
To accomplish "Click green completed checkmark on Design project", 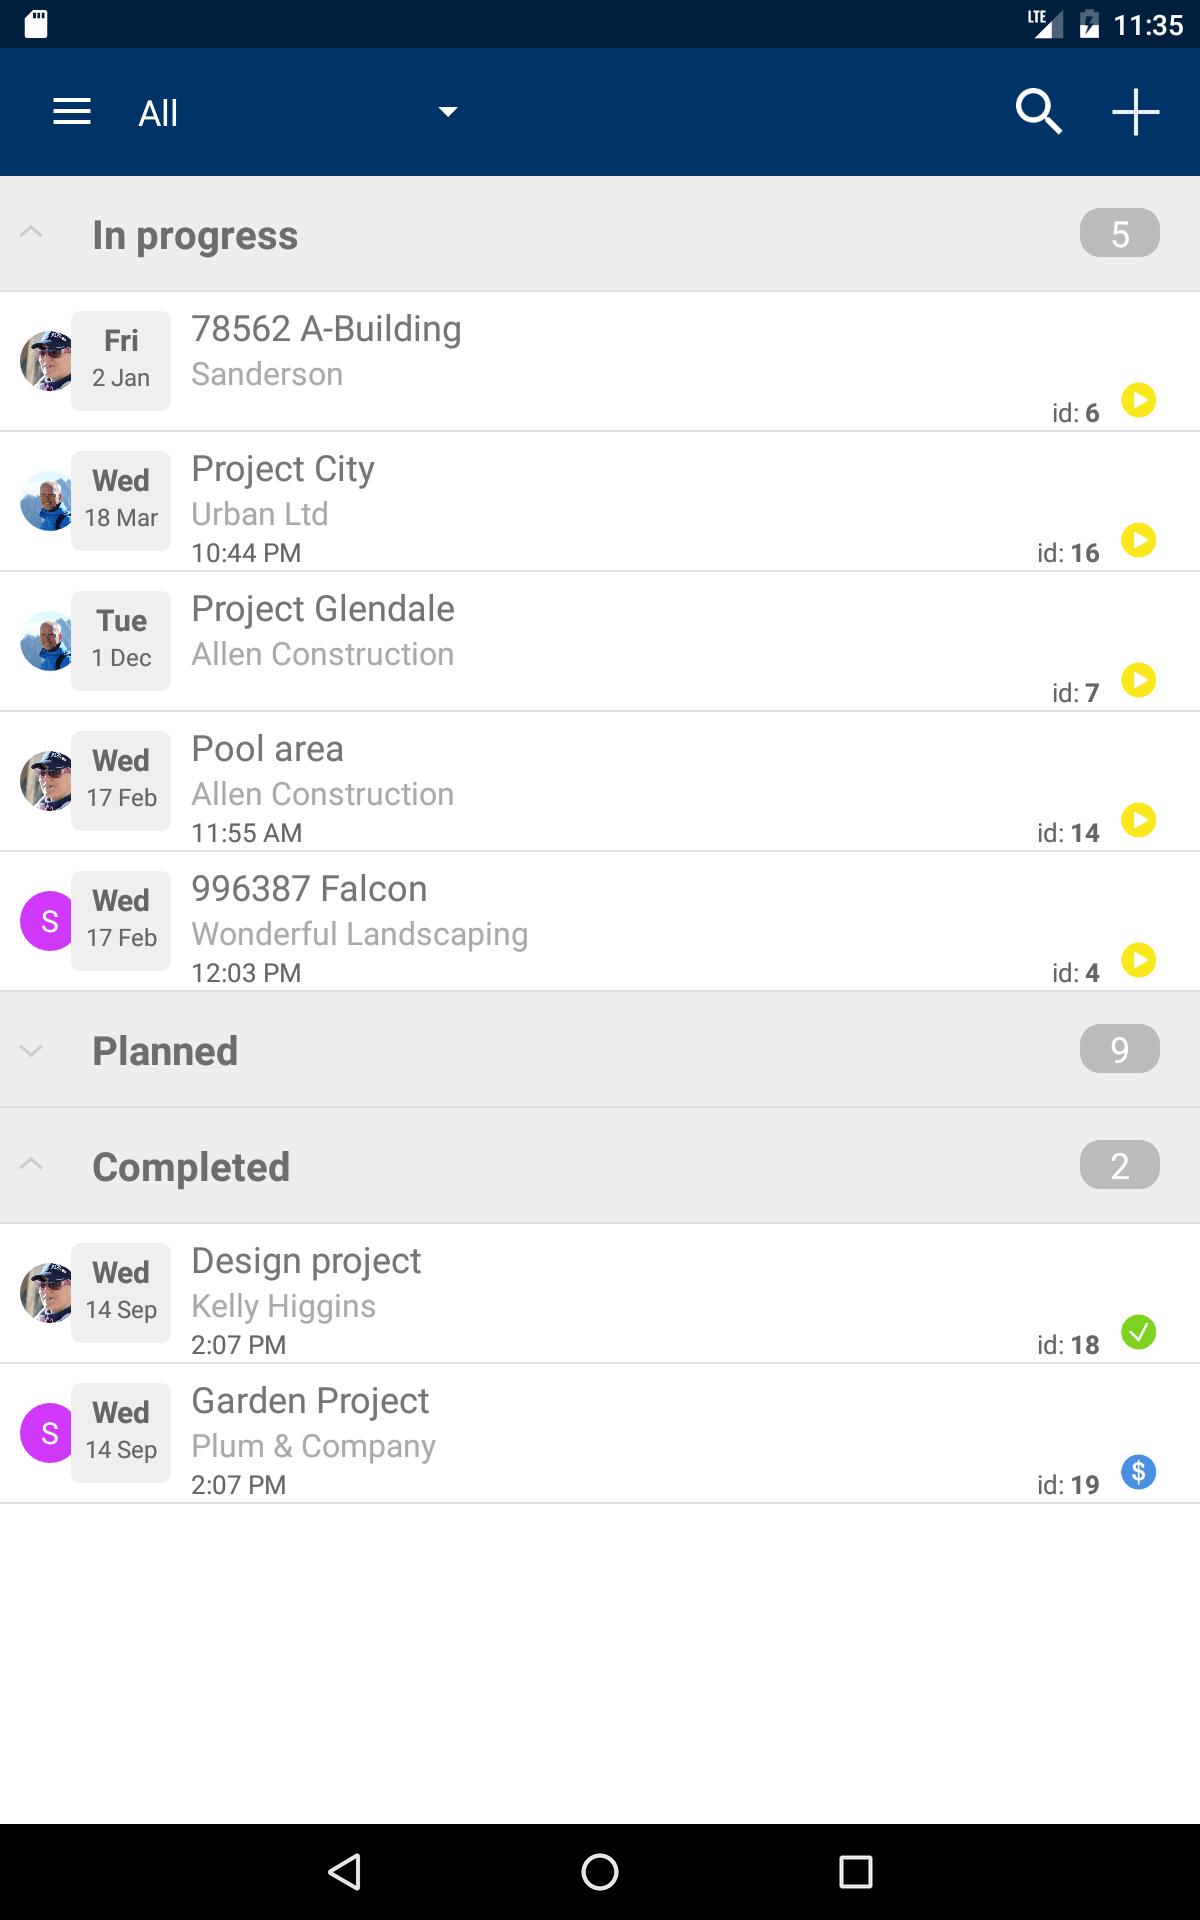I will [x=1138, y=1333].
